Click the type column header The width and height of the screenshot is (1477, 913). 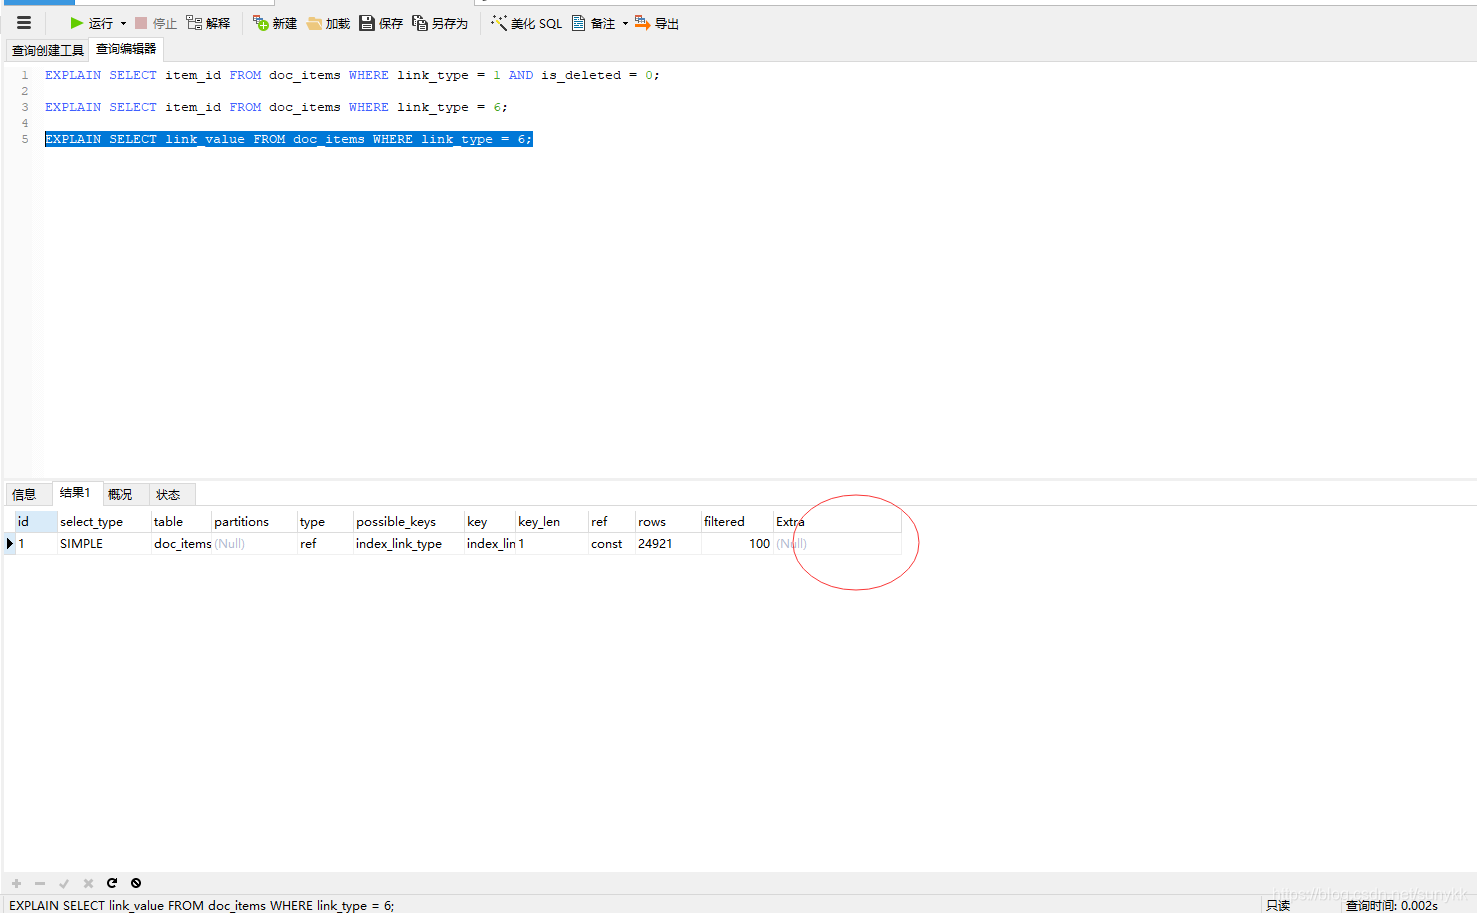pos(325,522)
